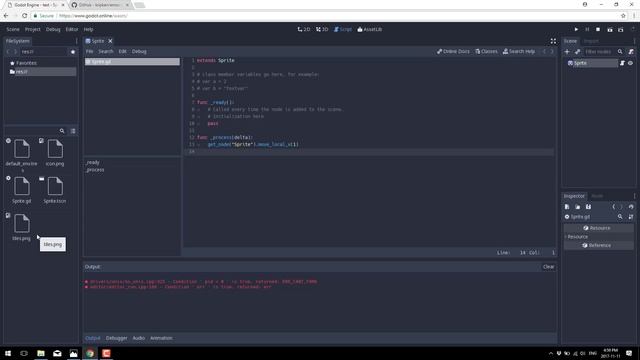
Task: Attach script icon in Scene dock toolbar
Action: coord(631,52)
